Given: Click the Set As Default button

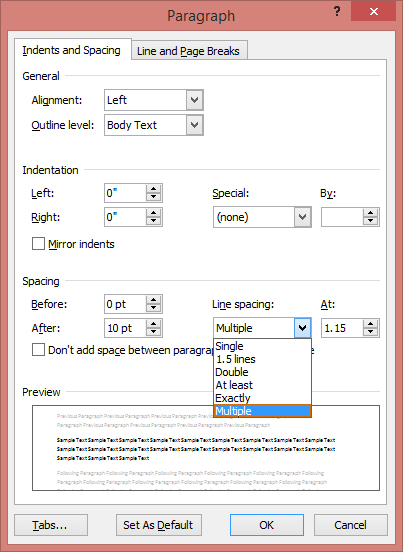Looking at the screenshot, I should [158, 525].
